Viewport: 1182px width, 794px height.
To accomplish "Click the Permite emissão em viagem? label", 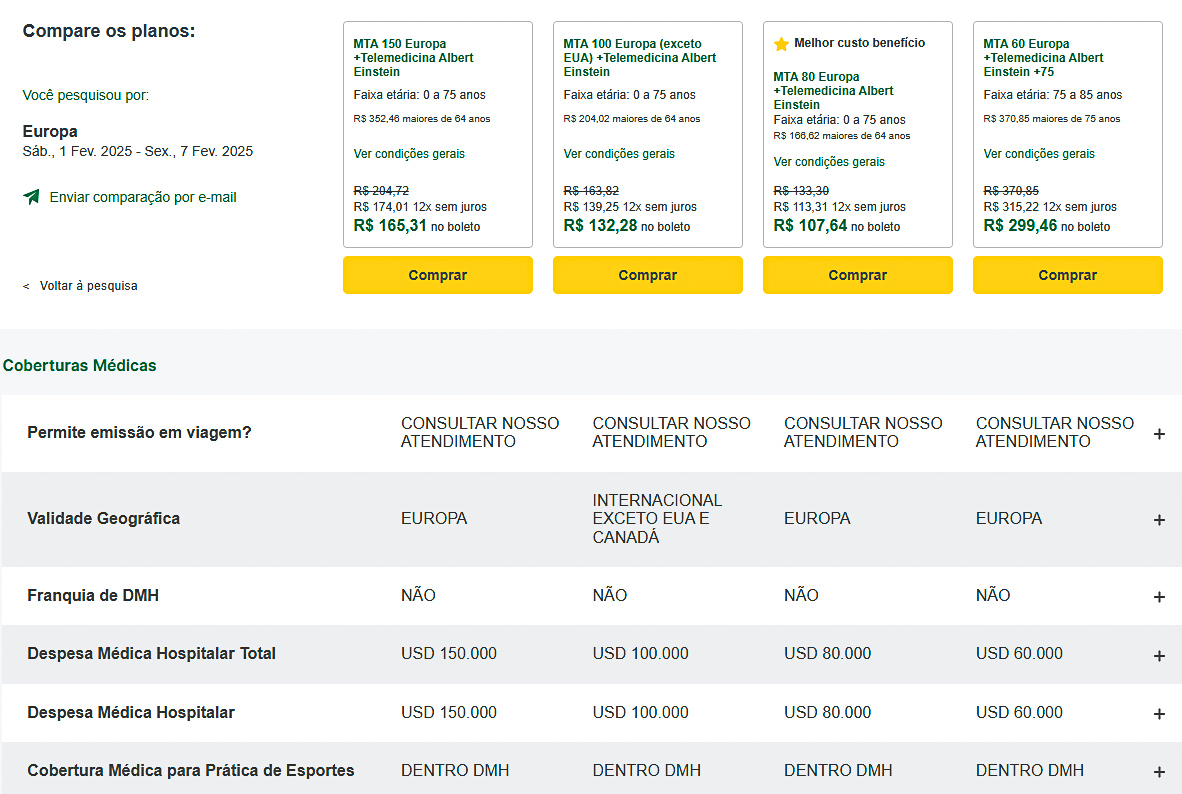I will coord(139,433).
